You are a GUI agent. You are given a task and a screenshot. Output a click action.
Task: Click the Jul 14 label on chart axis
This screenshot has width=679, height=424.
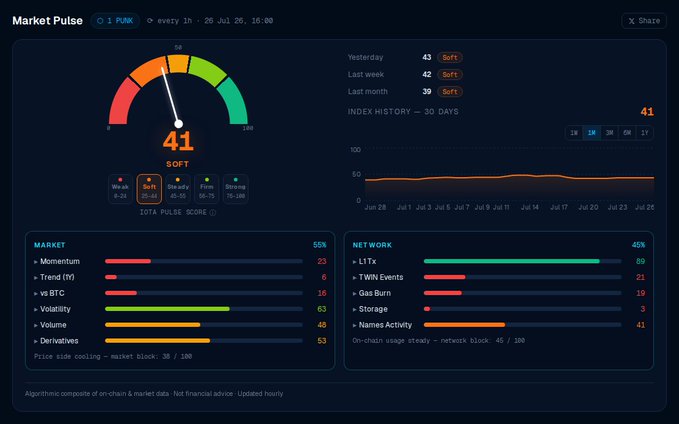pyautogui.click(x=530, y=207)
